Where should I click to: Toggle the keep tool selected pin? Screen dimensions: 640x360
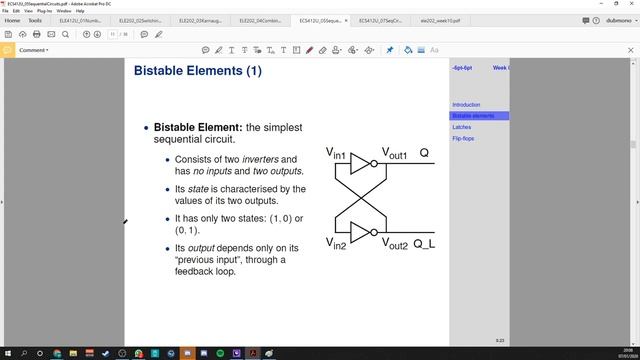390,50
